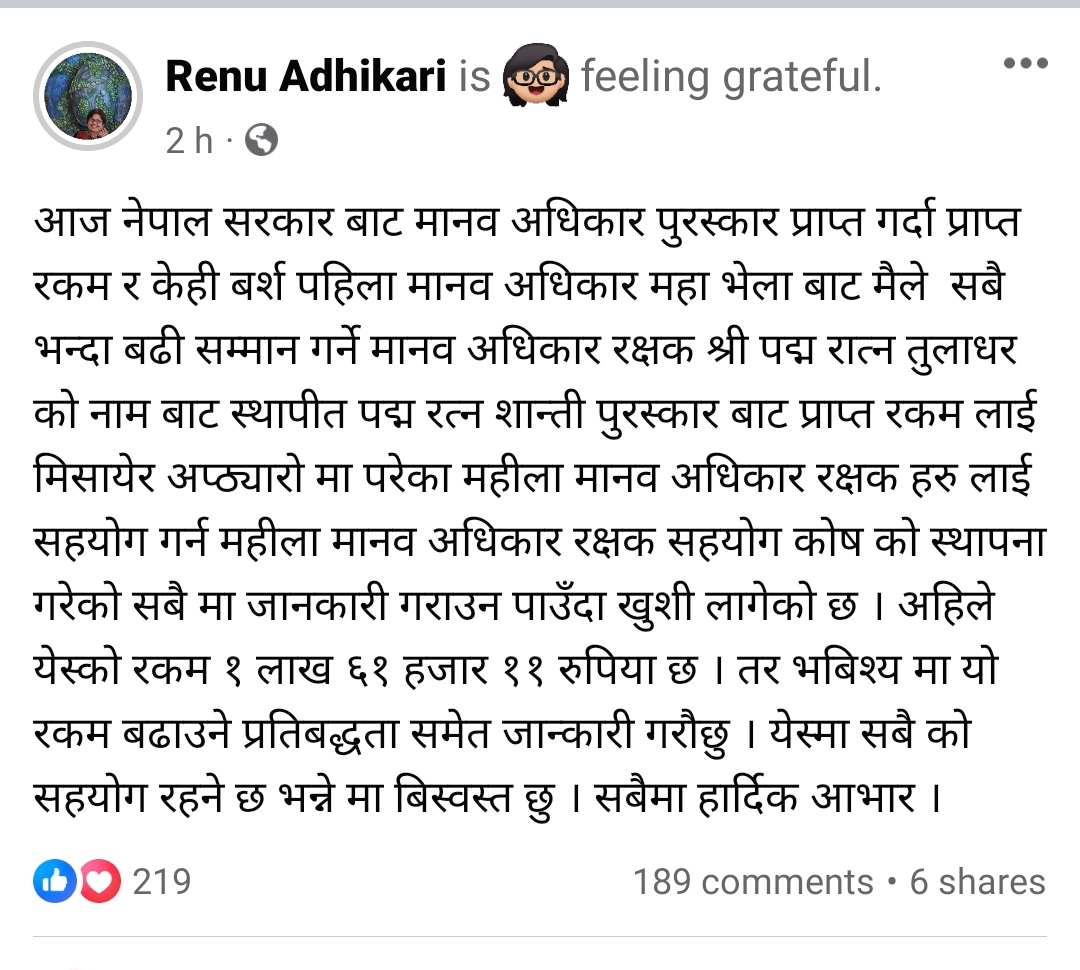Screen dimensions: 1080x970
Task: Open the '2 h' post timestamp
Action: coord(189,141)
